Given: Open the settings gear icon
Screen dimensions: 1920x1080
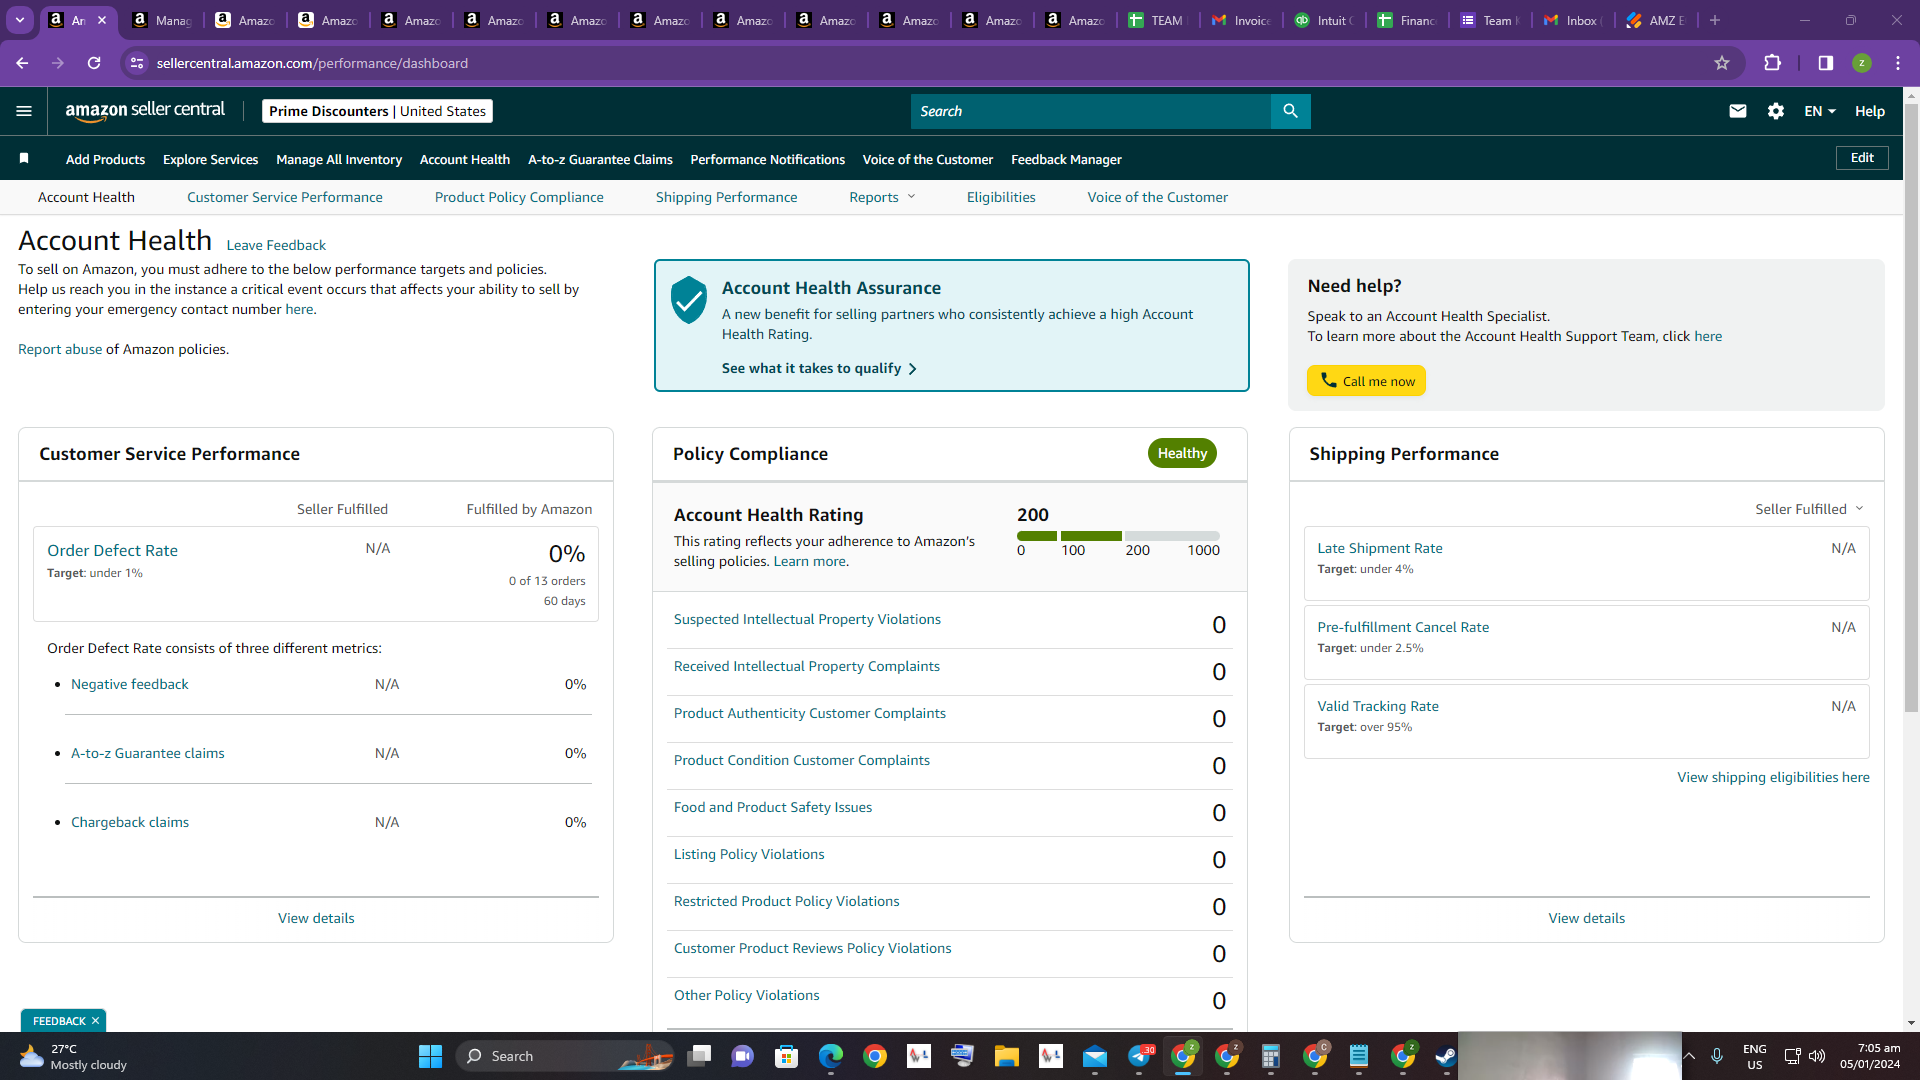Looking at the screenshot, I should tap(1776, 111).
